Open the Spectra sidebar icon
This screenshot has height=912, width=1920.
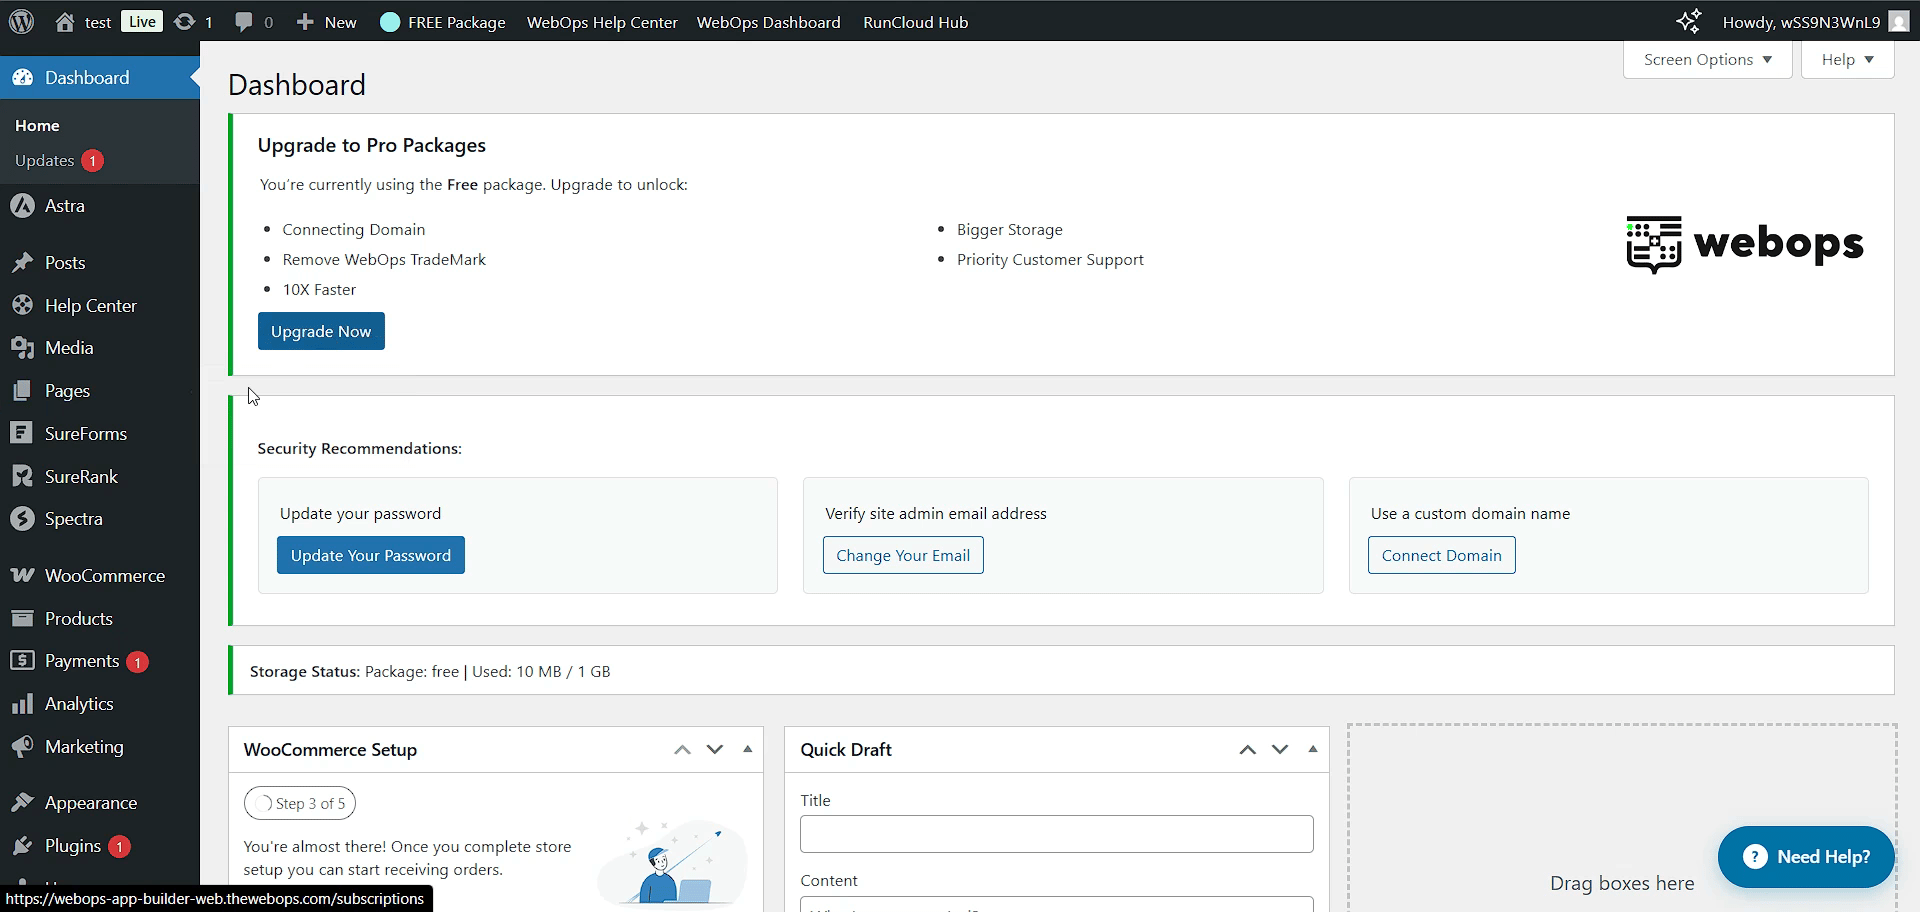[x=23, y=519]
